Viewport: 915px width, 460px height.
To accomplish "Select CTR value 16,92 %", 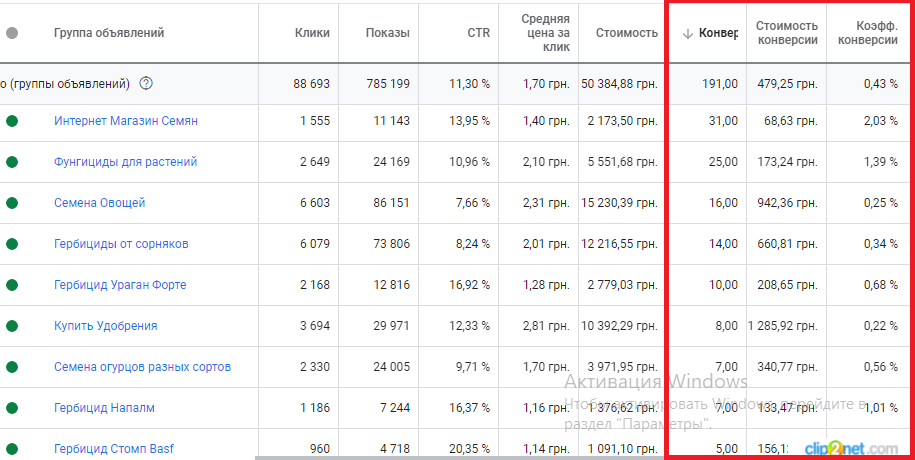I will coord(470,285).
